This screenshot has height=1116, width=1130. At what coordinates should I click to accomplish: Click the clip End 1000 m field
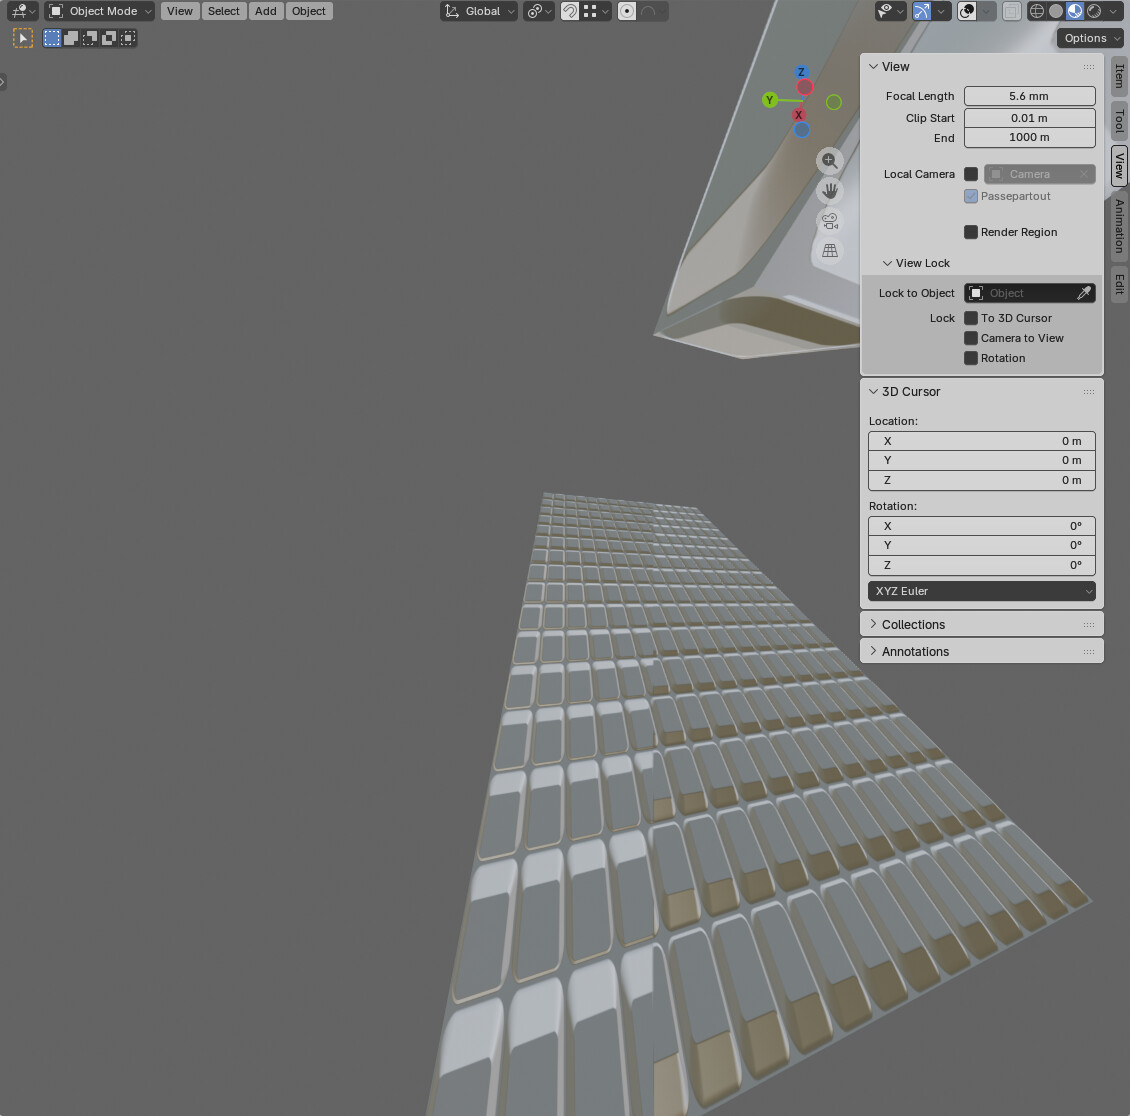[x=1029, y=137]
